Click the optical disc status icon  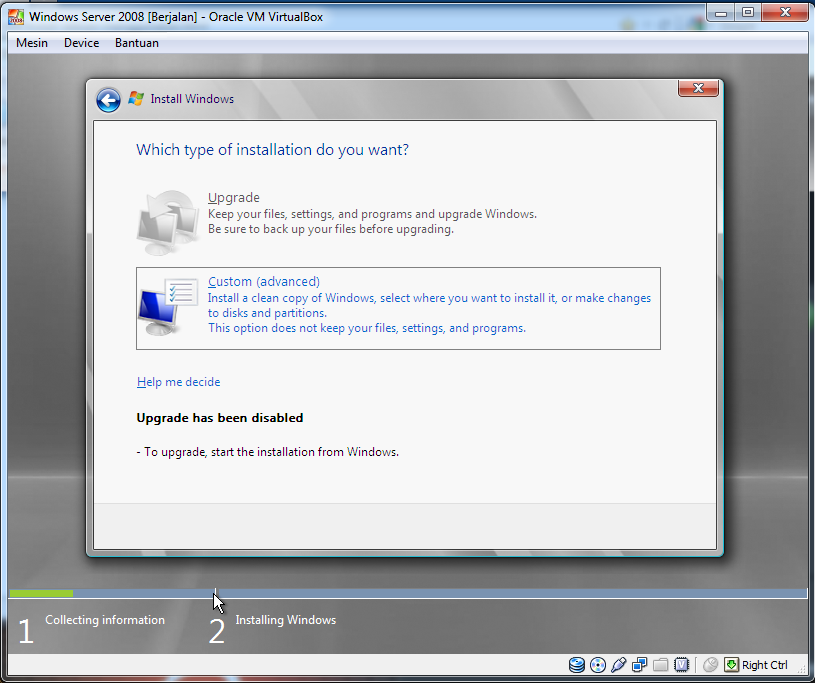[x=598, y=665]
